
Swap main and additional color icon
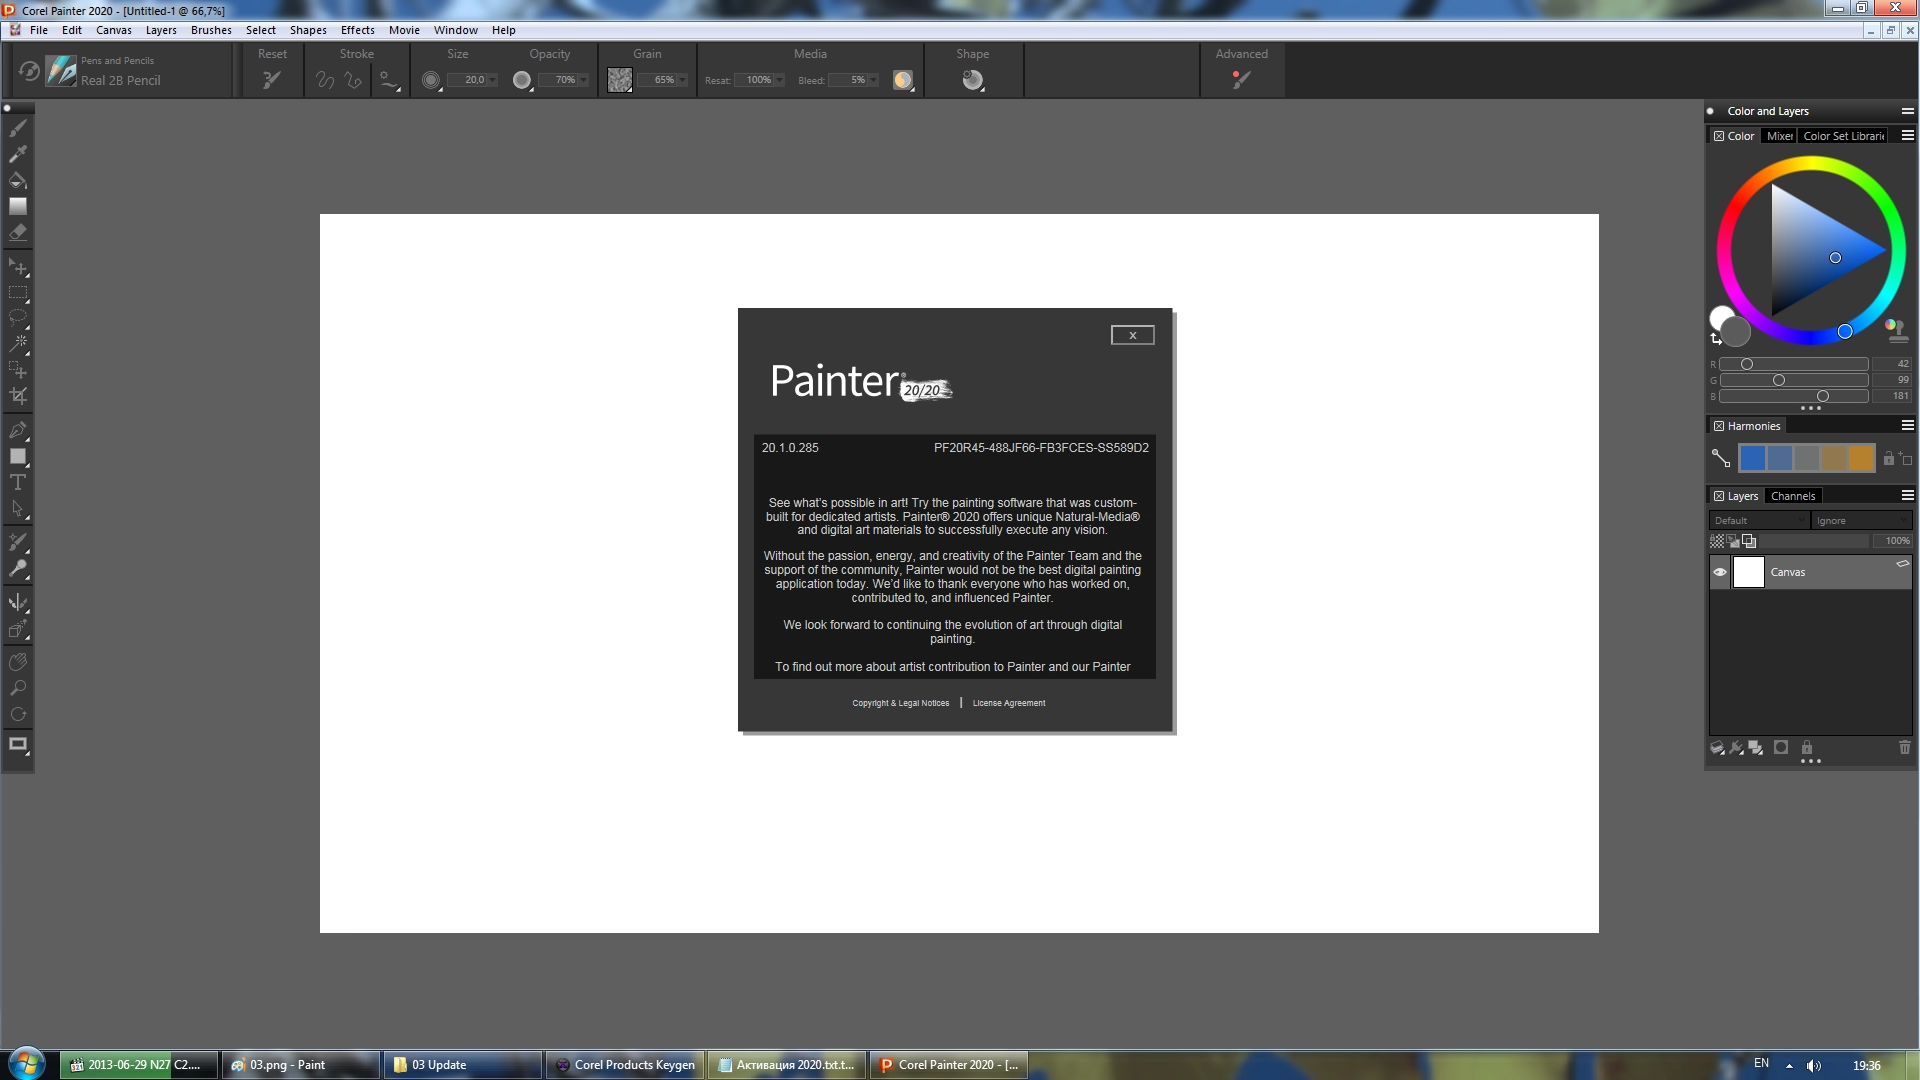point(1716,339)
